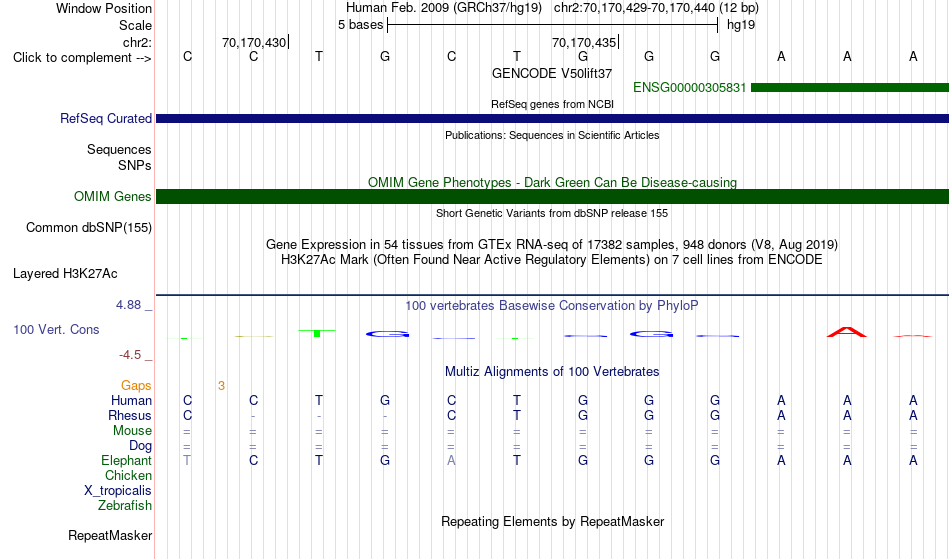This screenshot has width=950, height=559.
Task: Select the Rhesus species row label
Action: coord(130,415)
